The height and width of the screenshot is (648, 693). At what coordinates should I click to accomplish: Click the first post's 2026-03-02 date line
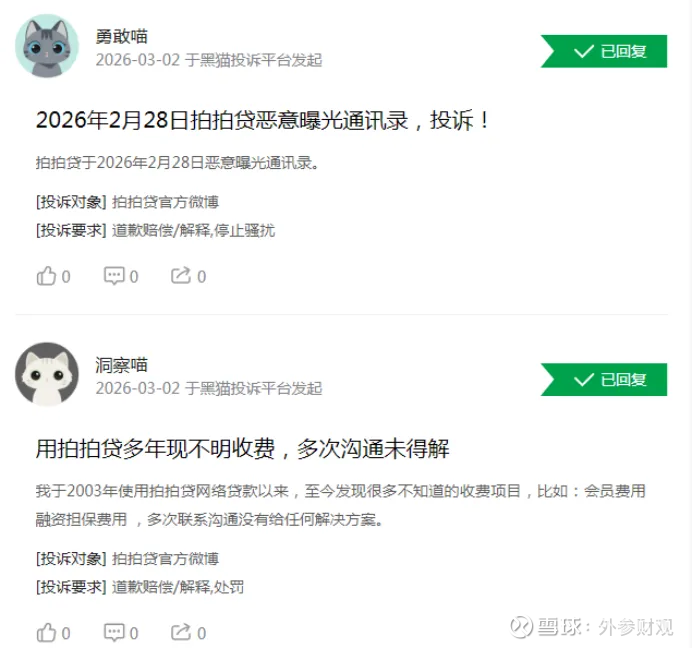click(209, 60)
